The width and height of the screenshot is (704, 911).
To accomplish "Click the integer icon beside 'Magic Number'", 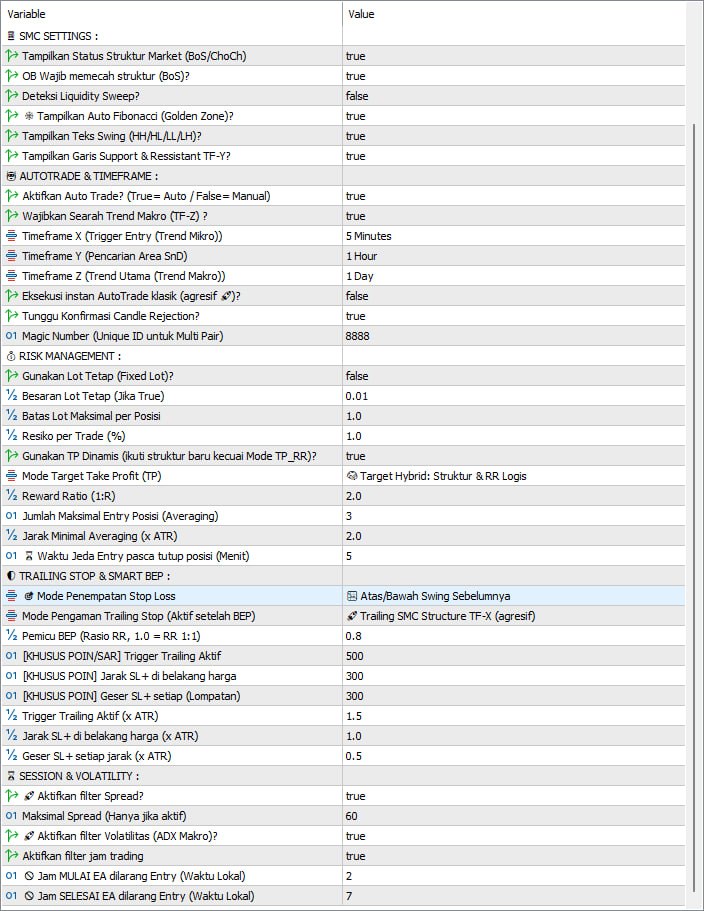I will coord(12,336).
